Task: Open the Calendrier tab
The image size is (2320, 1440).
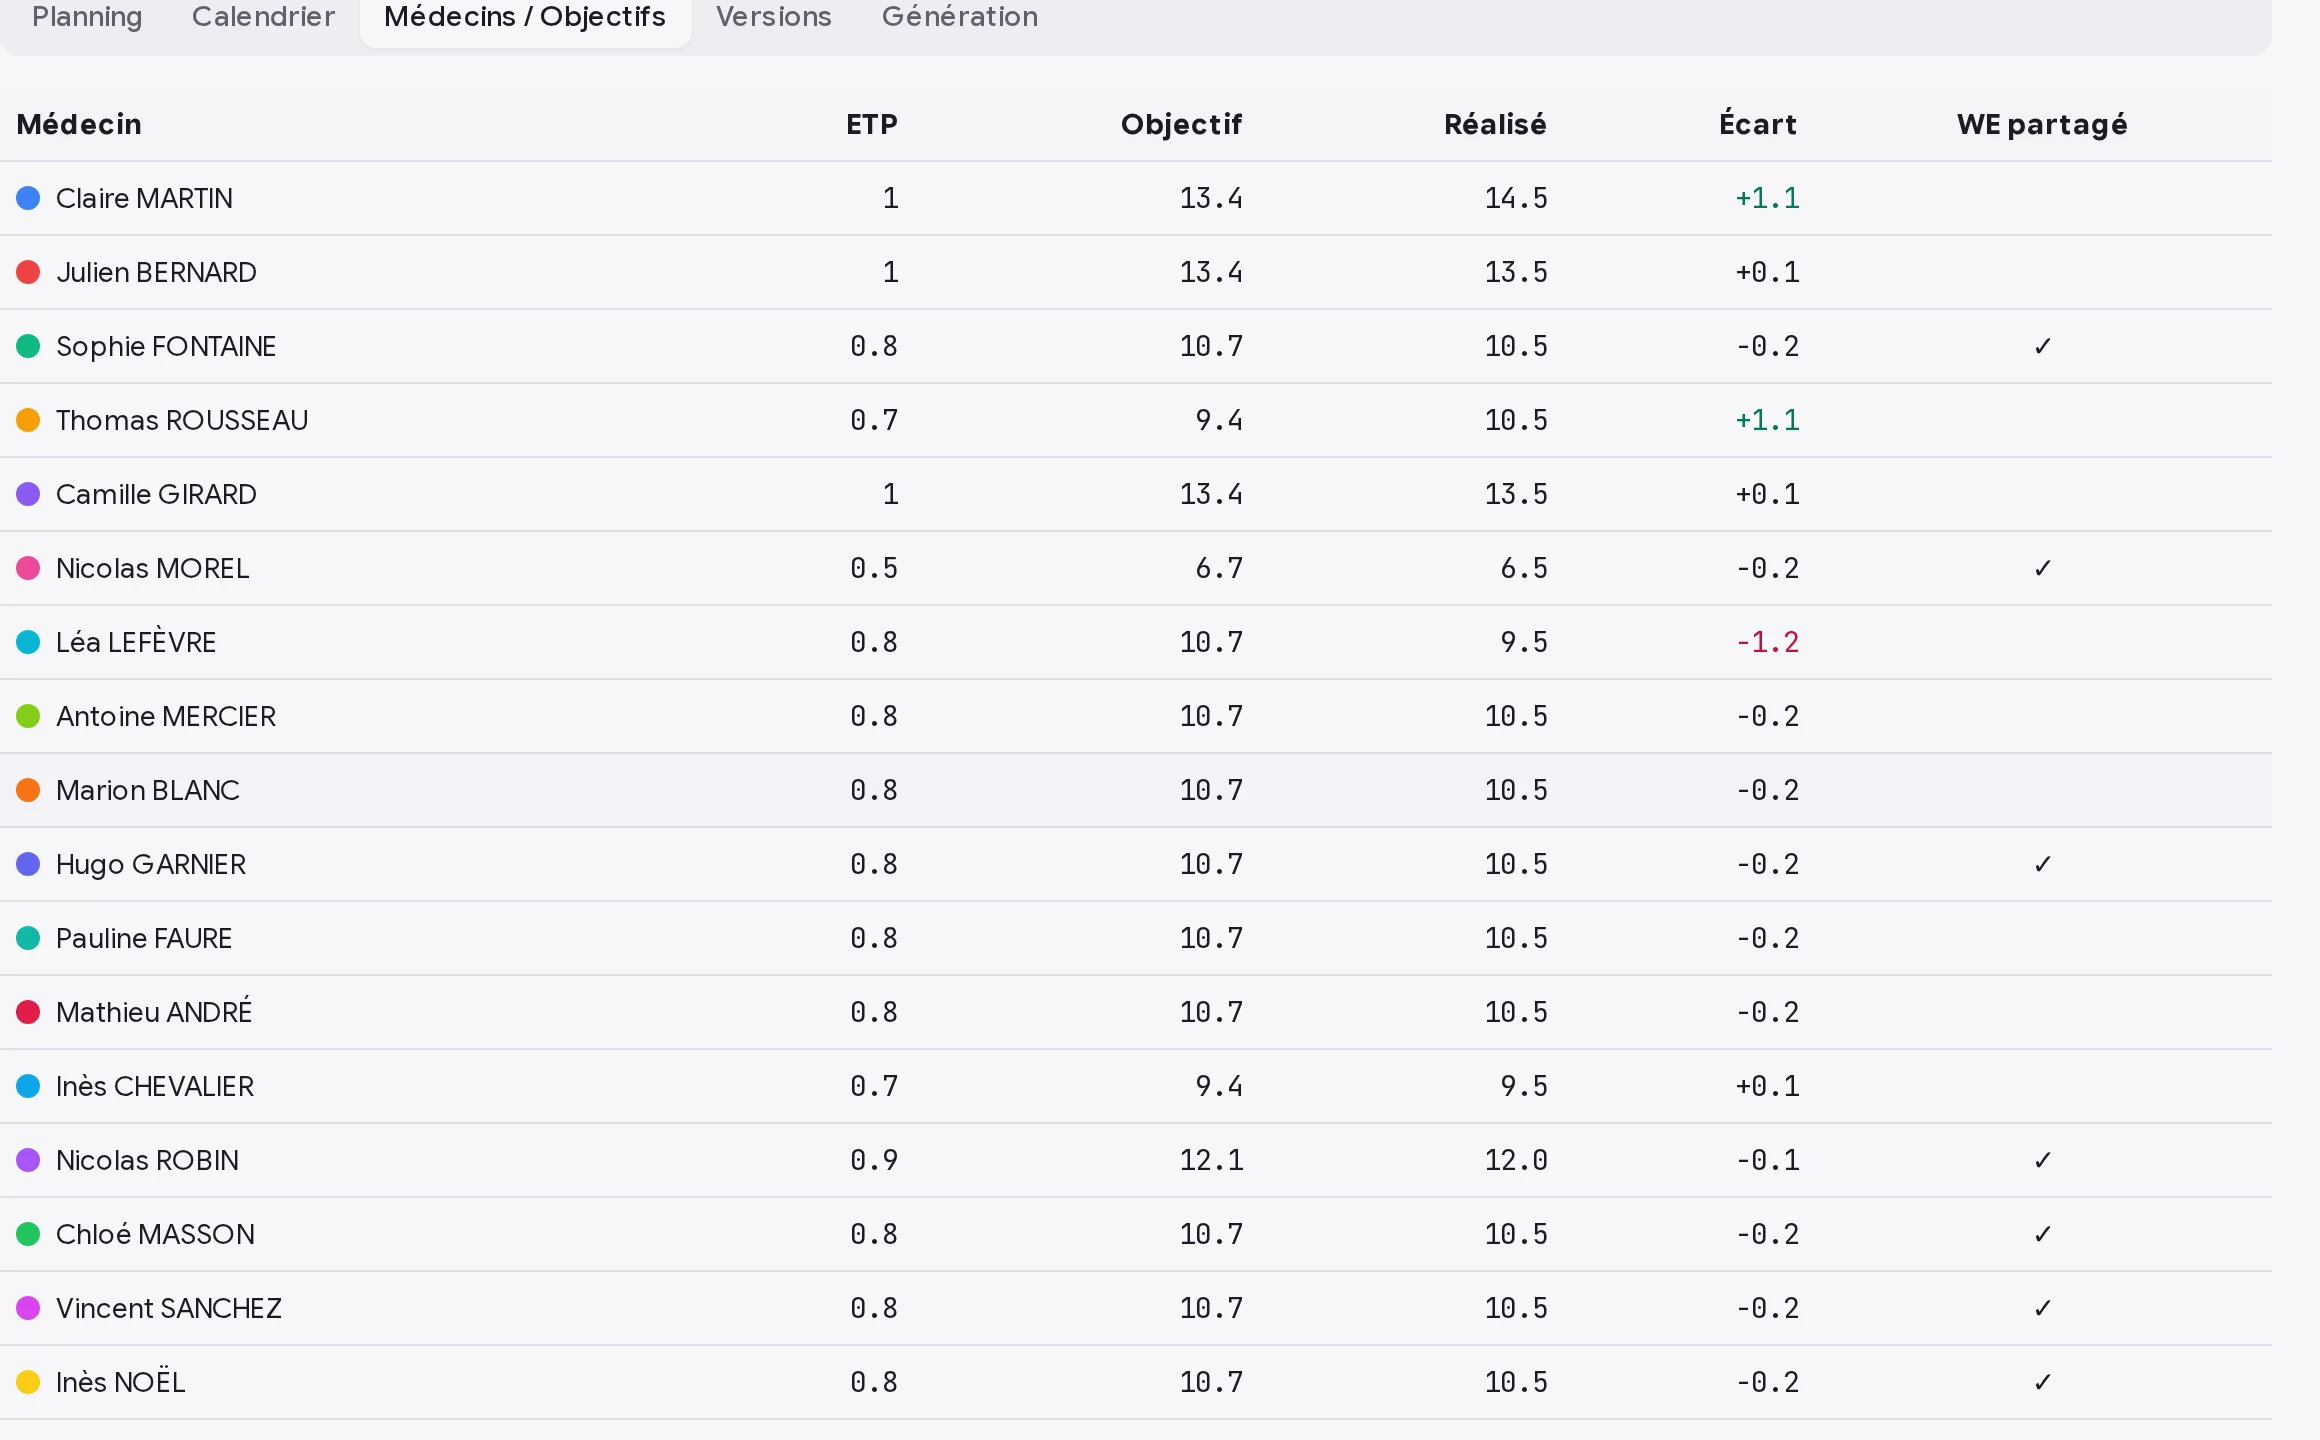Action: pos(263,17)
